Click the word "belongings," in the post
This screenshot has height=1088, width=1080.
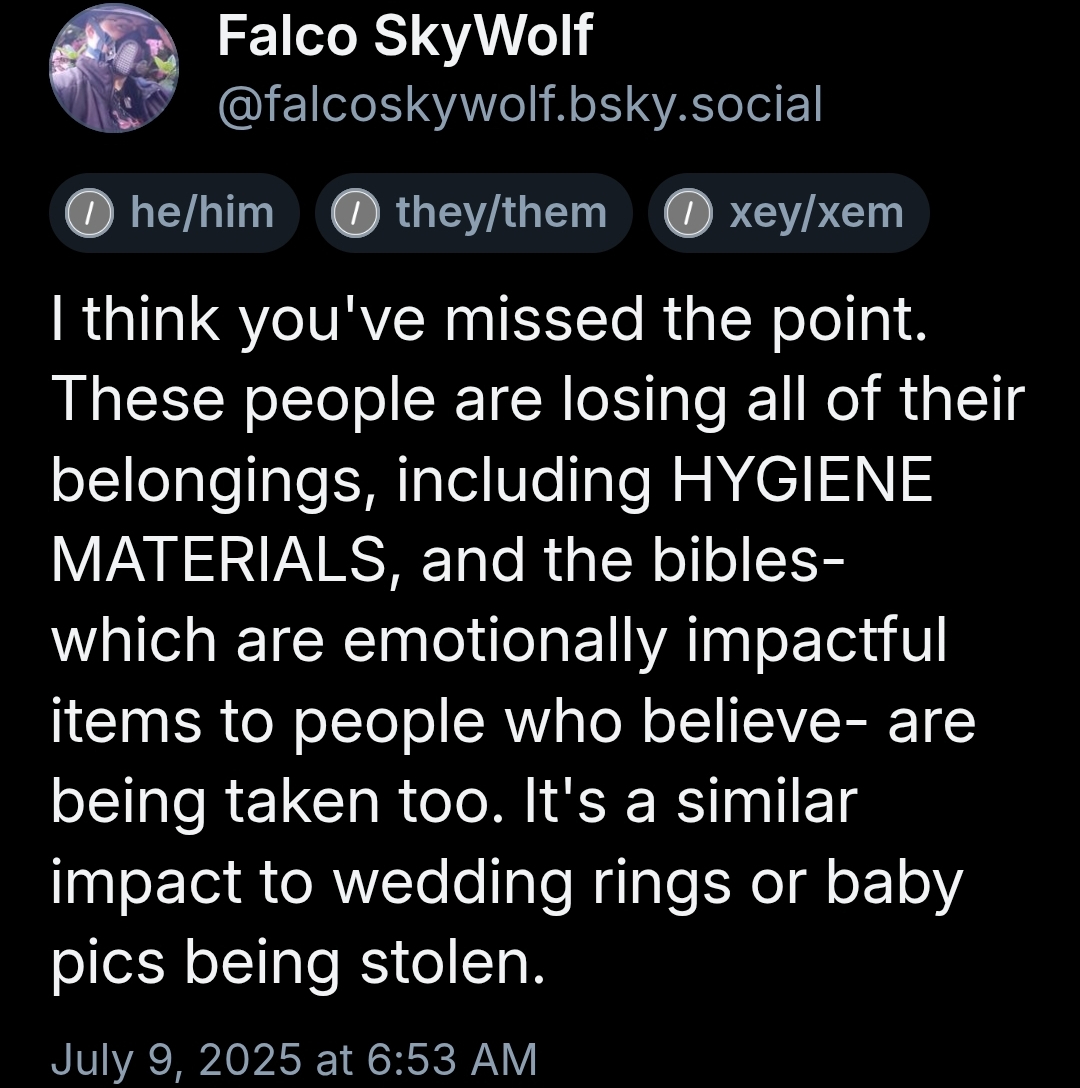pos(212,480)
